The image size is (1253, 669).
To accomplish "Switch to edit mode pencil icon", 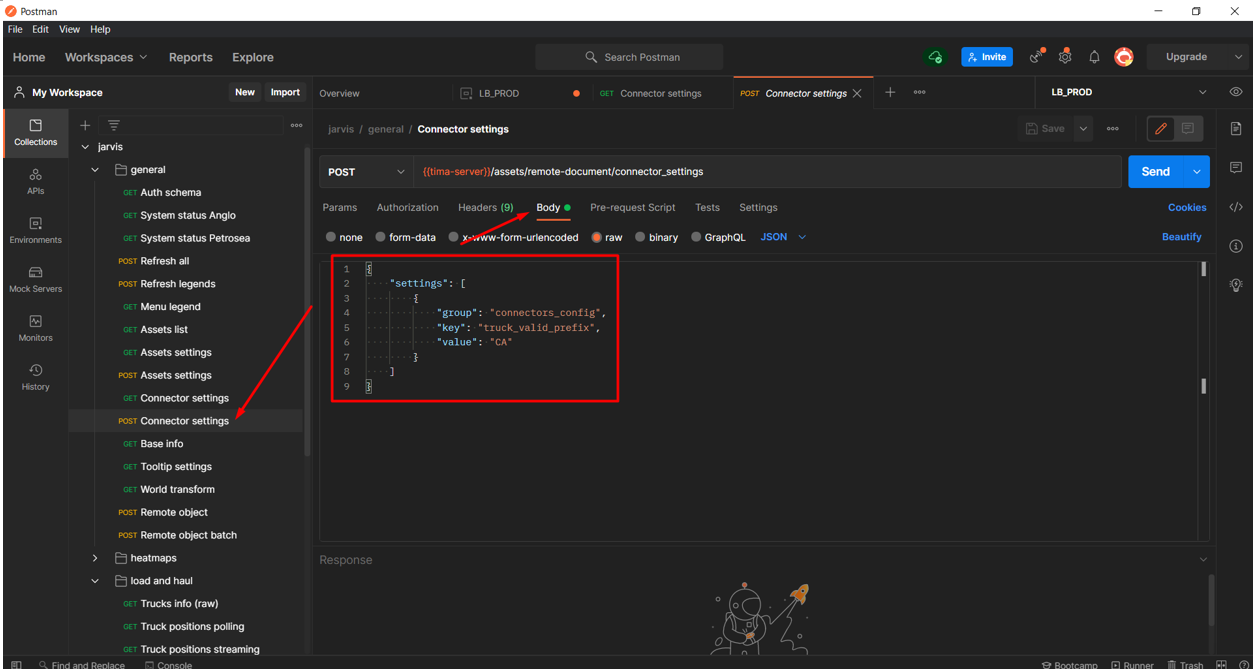I will click(x=1160, y=128).
